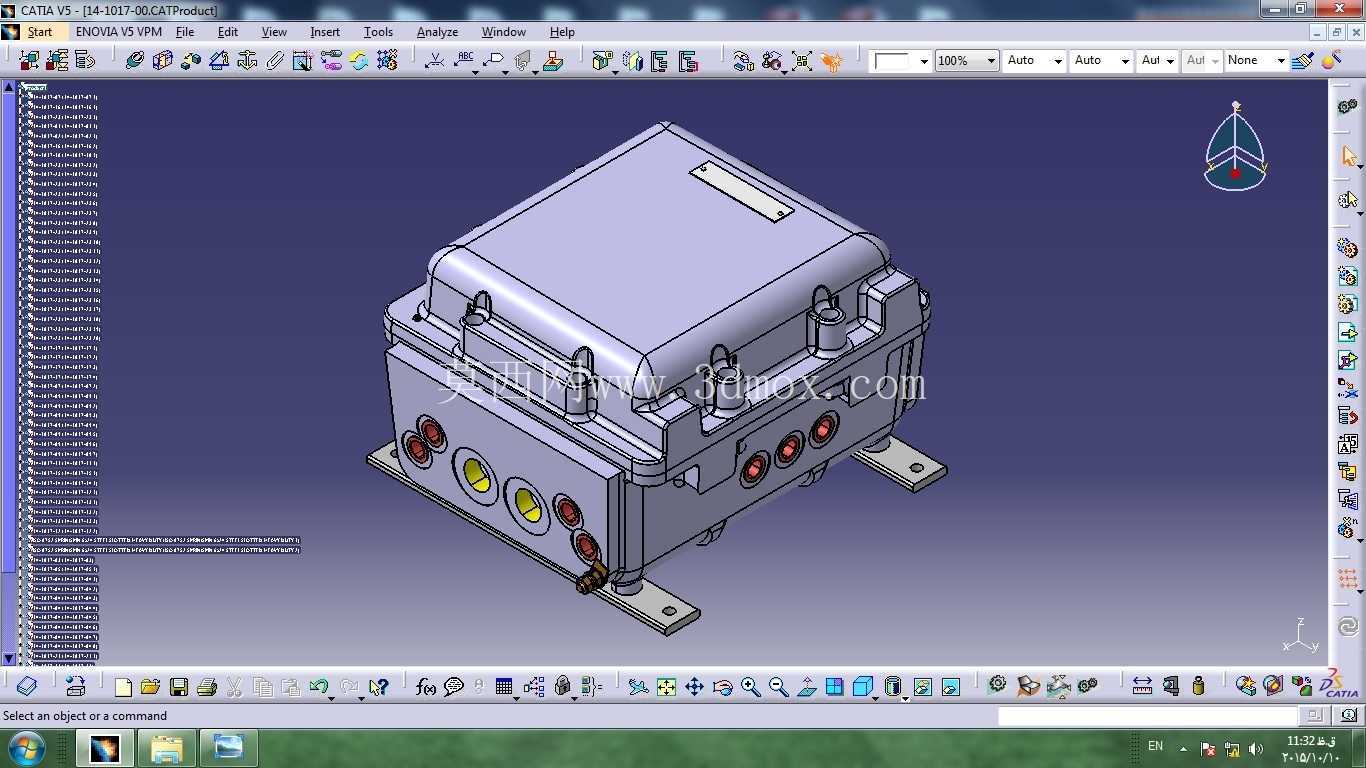This screenshot has height=768, width=1366.
Task: Click the EN language indicator in tray
Action: click(x=1155, y=747)
